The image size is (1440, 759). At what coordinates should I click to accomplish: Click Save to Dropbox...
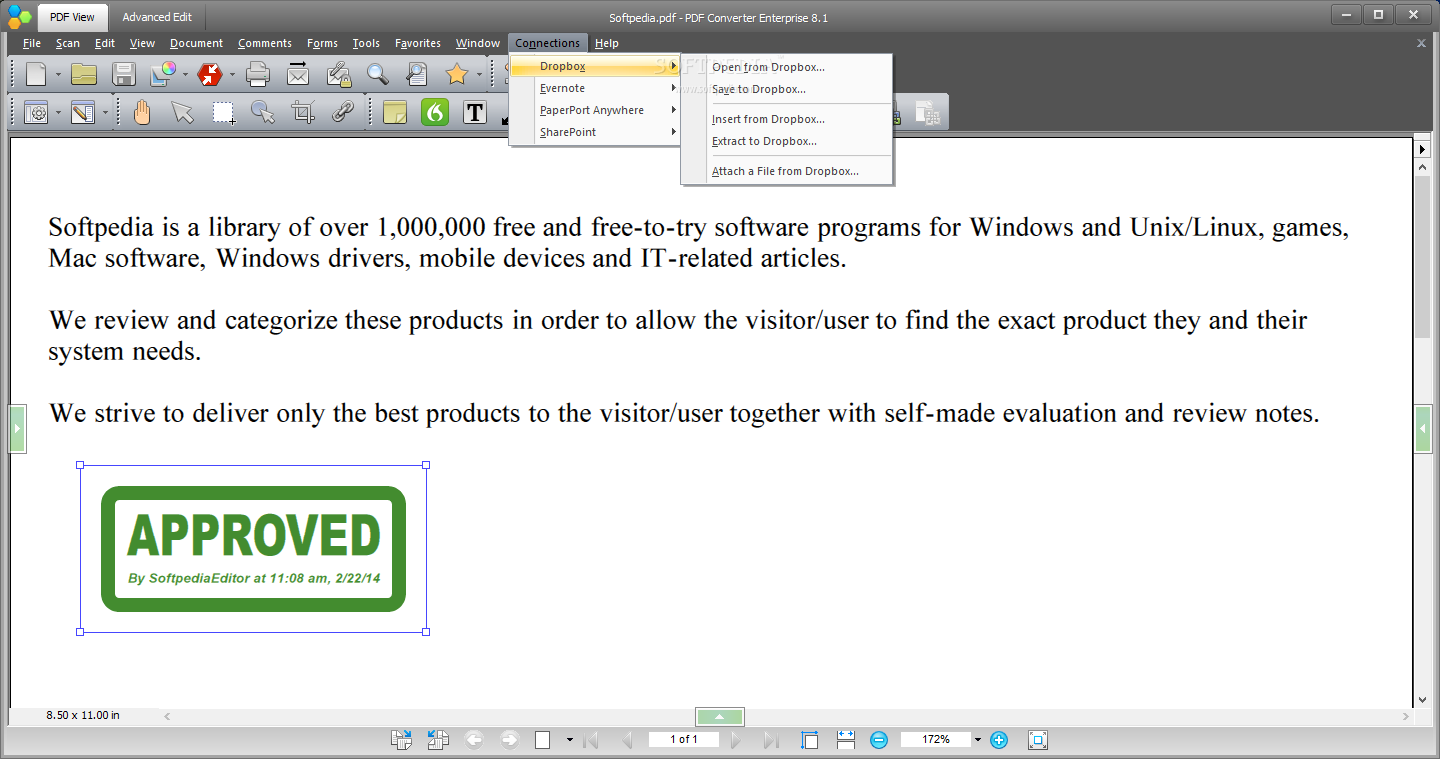(x=787, y=89)
